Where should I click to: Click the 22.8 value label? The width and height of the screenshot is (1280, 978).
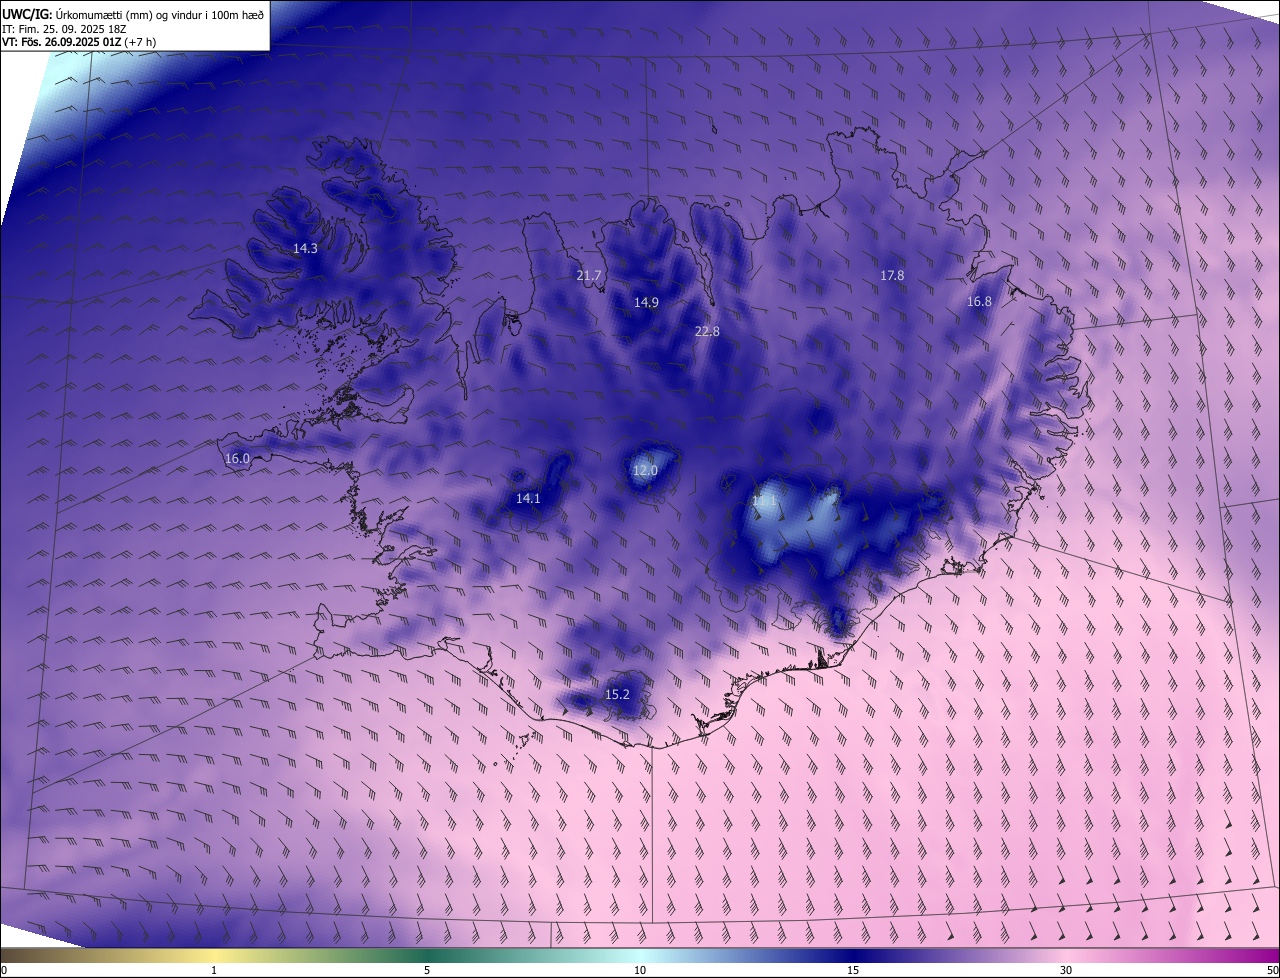pyautogui.click(x=707, y=331)
